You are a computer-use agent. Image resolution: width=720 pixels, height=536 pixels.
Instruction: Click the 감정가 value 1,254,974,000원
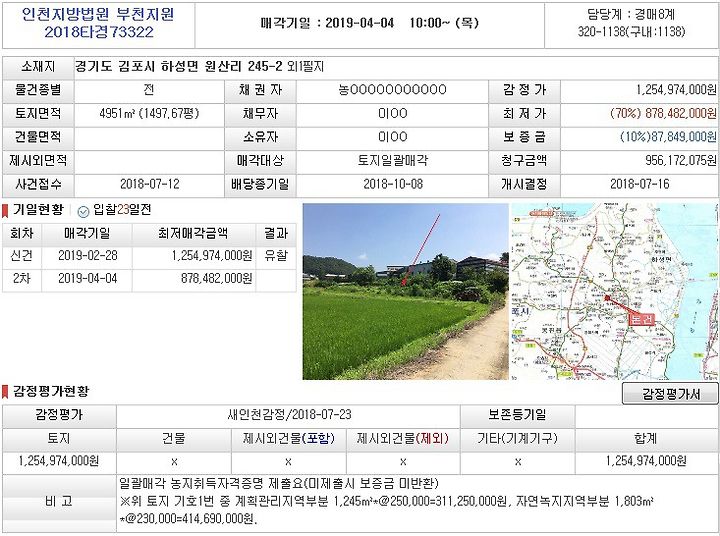676,90
